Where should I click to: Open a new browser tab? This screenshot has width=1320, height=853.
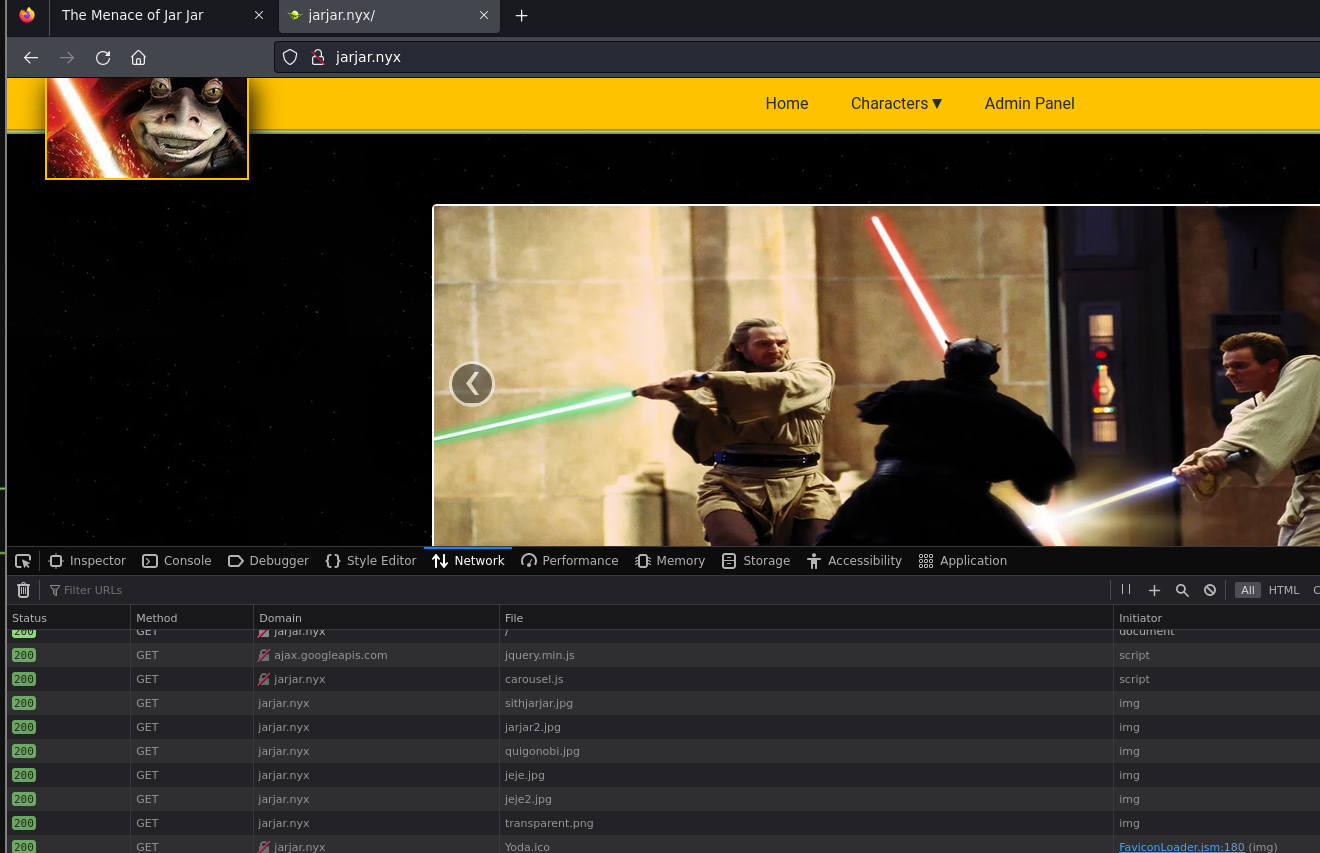(x=521, y=15)
